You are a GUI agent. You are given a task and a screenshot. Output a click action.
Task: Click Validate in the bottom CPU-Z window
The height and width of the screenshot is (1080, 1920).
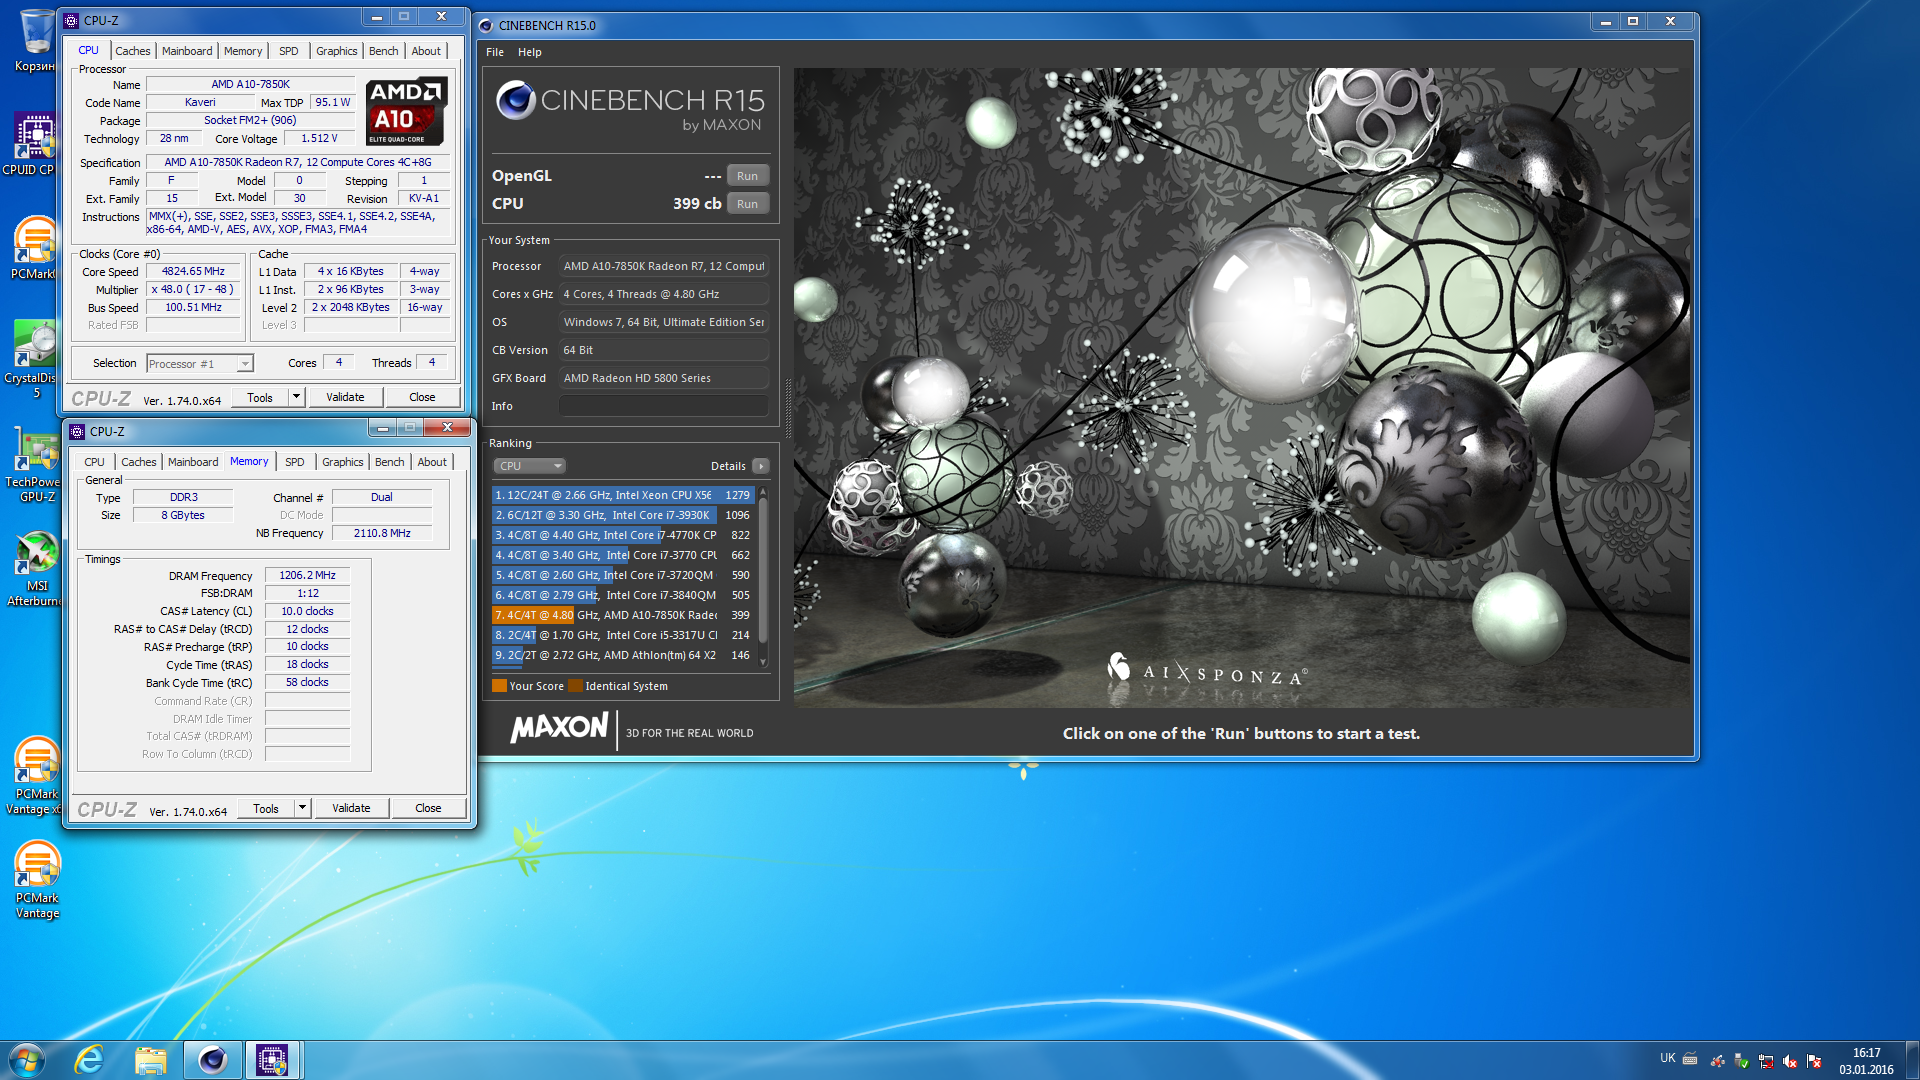tap(351, 808)
